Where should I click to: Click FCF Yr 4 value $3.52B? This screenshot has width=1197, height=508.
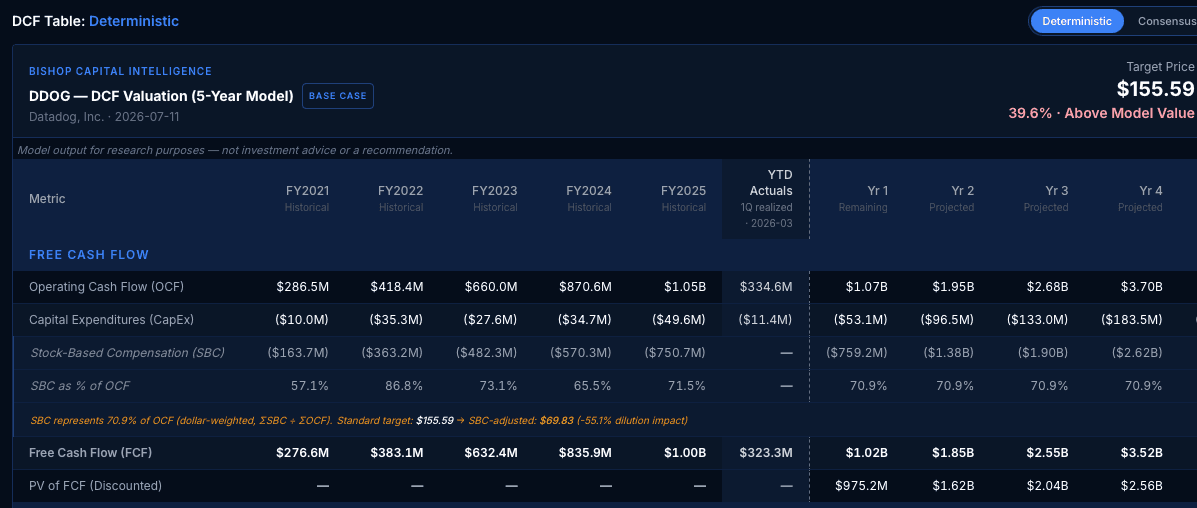1141,452
